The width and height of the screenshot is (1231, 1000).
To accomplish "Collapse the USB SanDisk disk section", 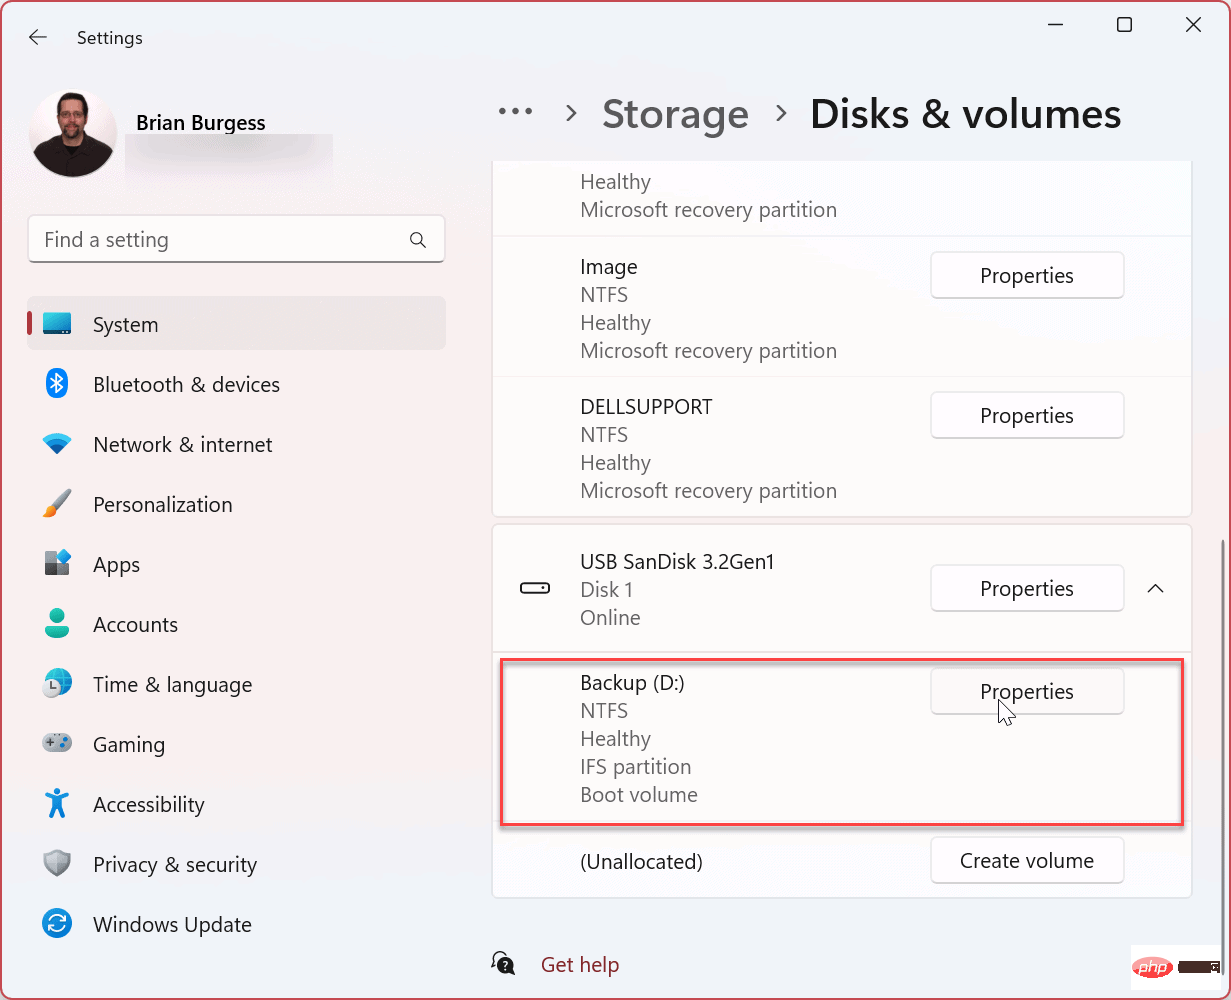I will click(1155, 589).
